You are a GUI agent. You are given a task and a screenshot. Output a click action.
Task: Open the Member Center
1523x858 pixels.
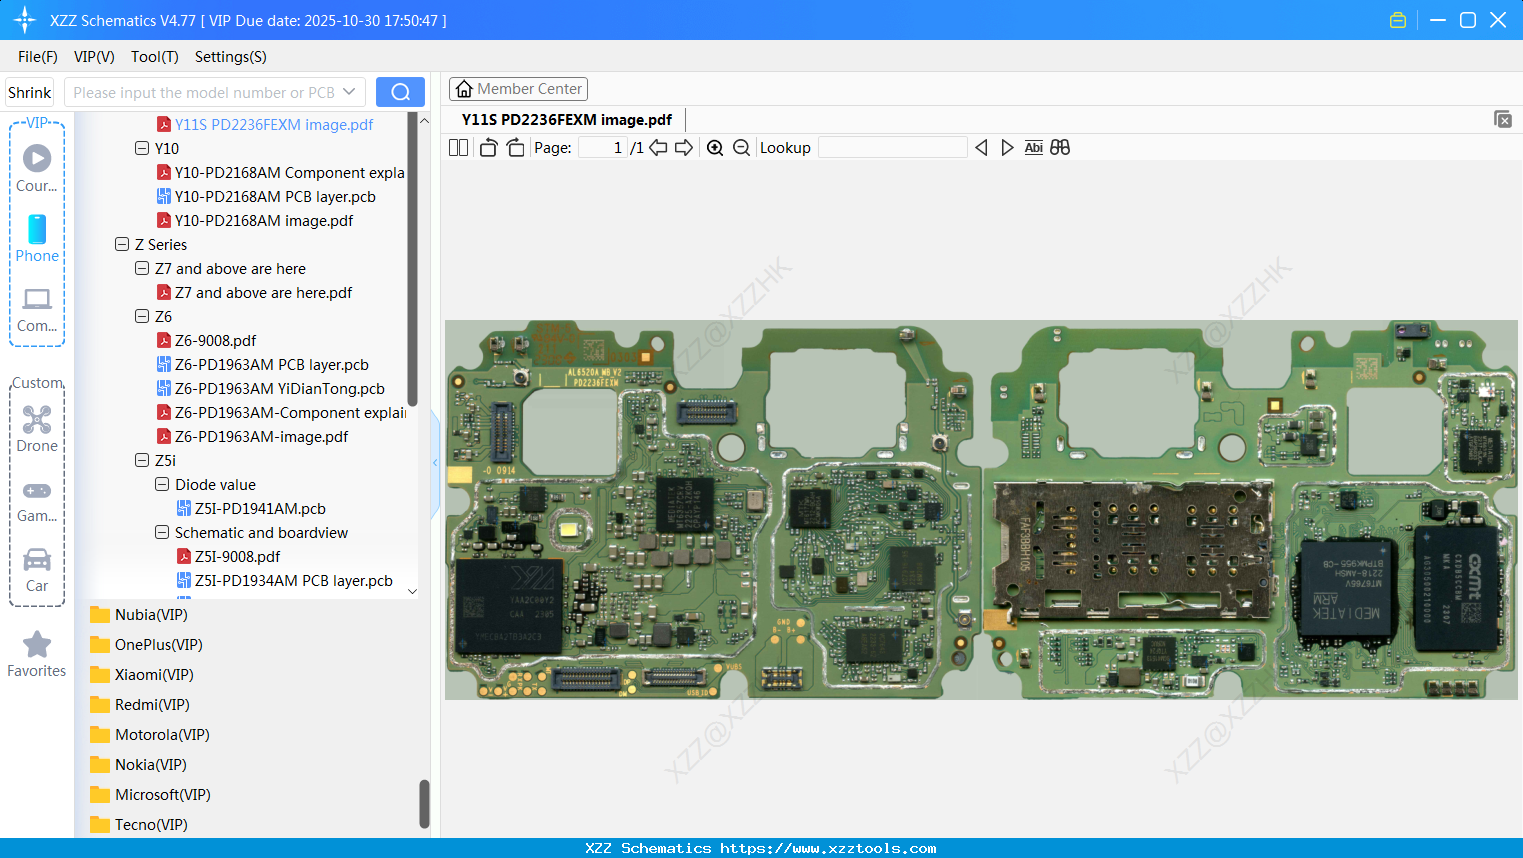coord(518,88)
